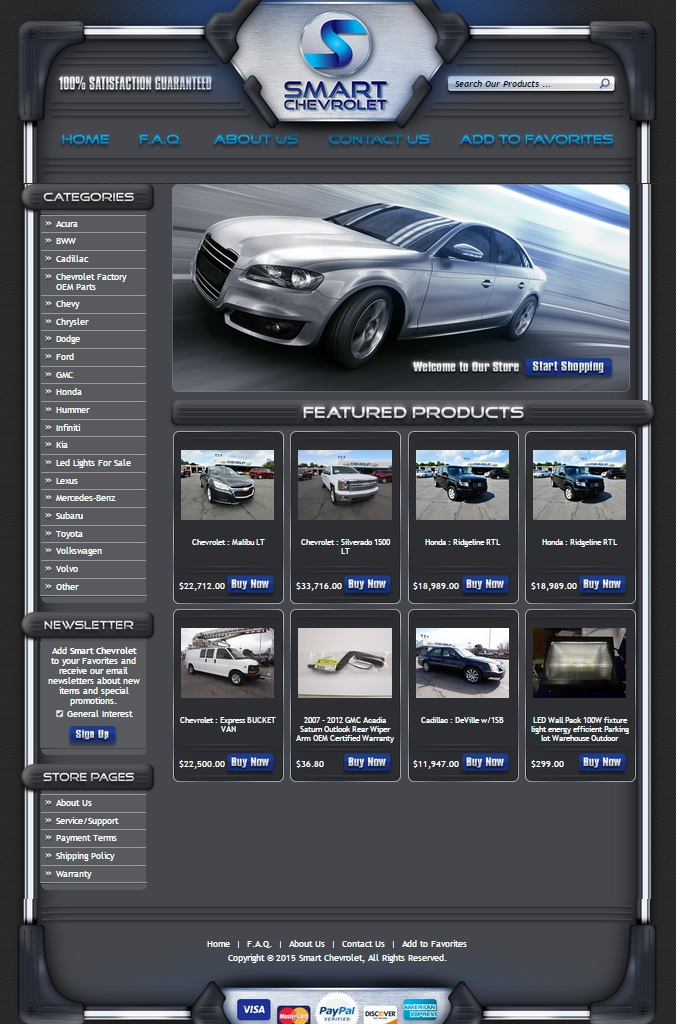Viewport: 676px width, 1024px height.
Task: Toggle the General Interest checkbox
Action: click(x=60, y=714)
